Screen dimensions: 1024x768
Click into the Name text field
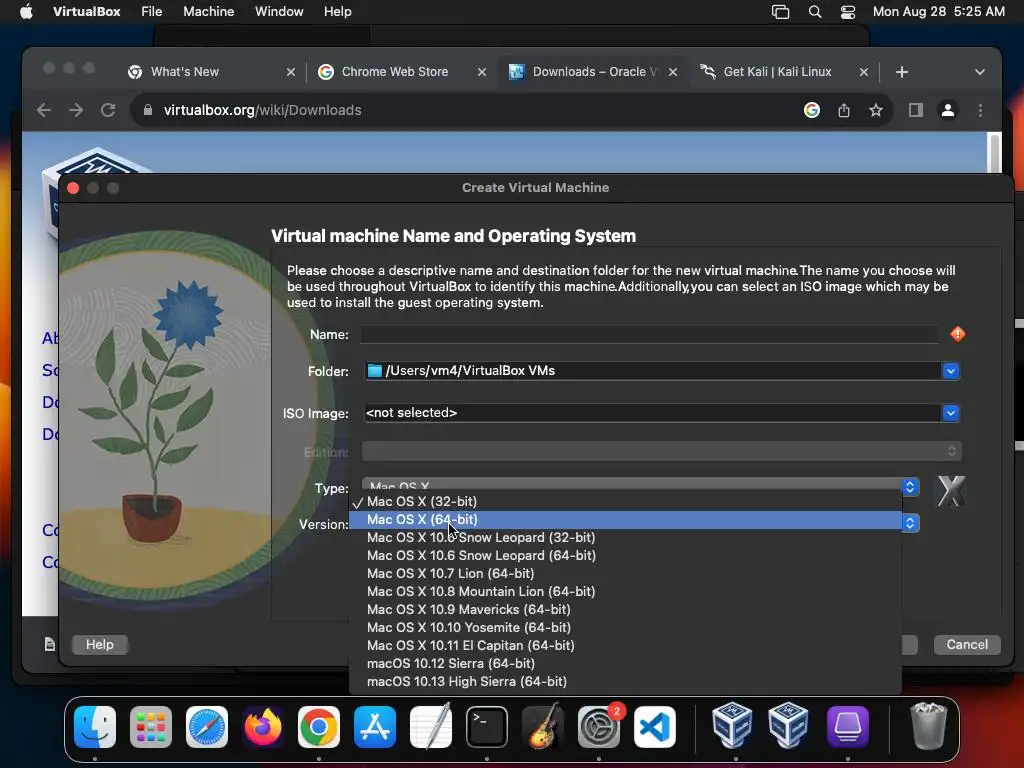coord(650,334)
